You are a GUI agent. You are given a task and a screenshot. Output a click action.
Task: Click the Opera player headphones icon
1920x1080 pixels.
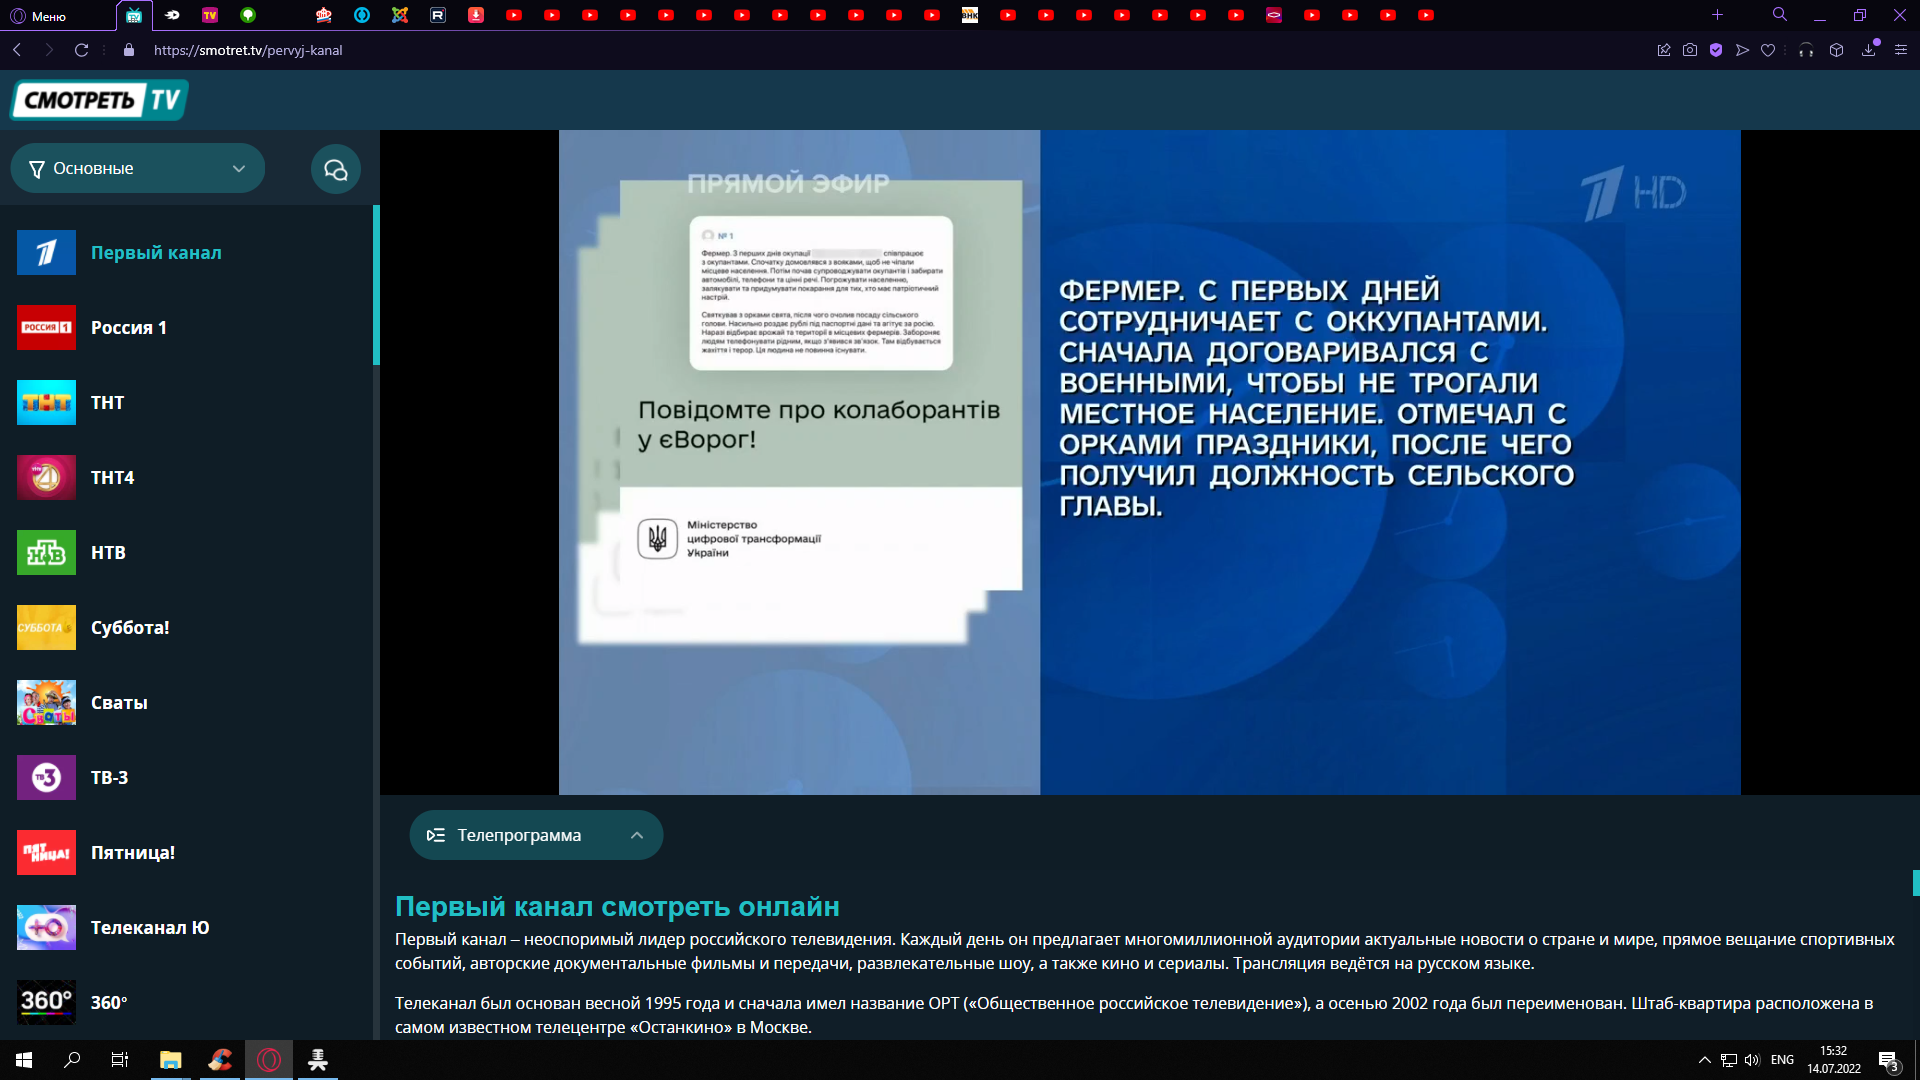point(1806,50)
